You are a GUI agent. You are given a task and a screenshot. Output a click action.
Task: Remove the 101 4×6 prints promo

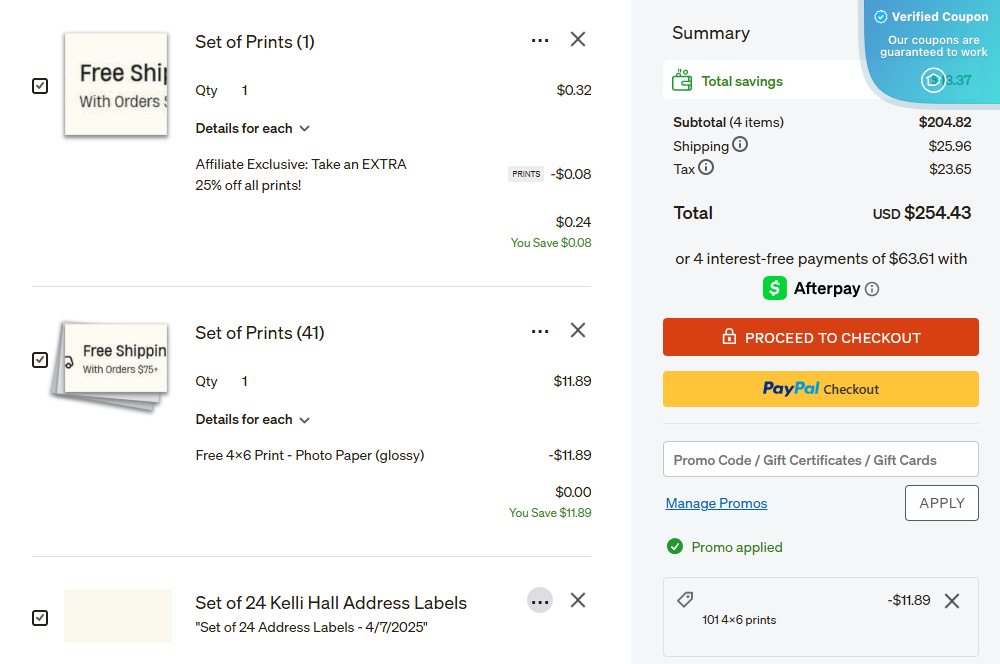tap(952, 600)
